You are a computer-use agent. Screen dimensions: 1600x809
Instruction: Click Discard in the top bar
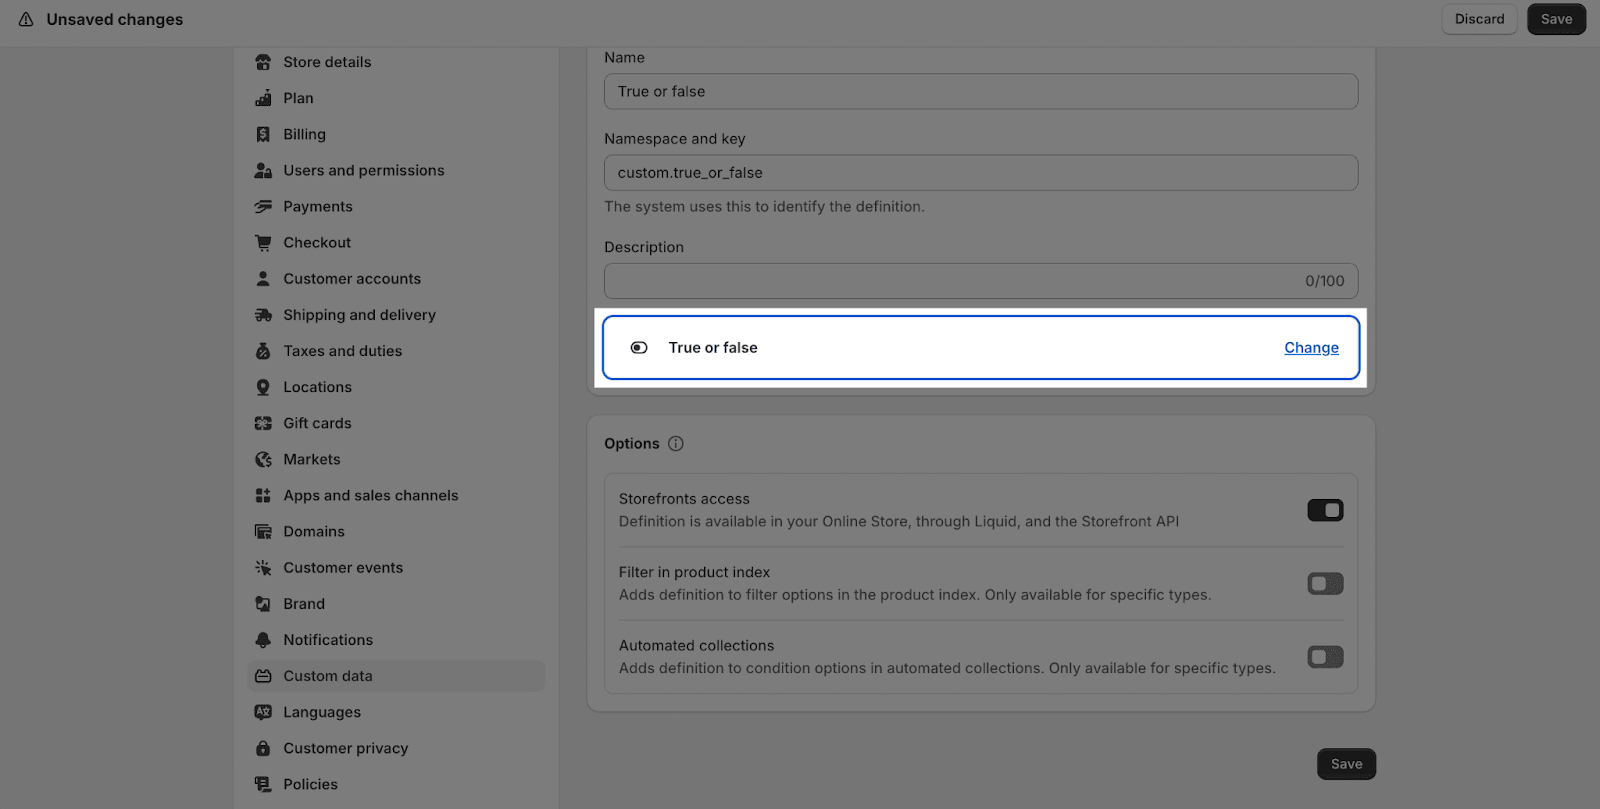1479,19
